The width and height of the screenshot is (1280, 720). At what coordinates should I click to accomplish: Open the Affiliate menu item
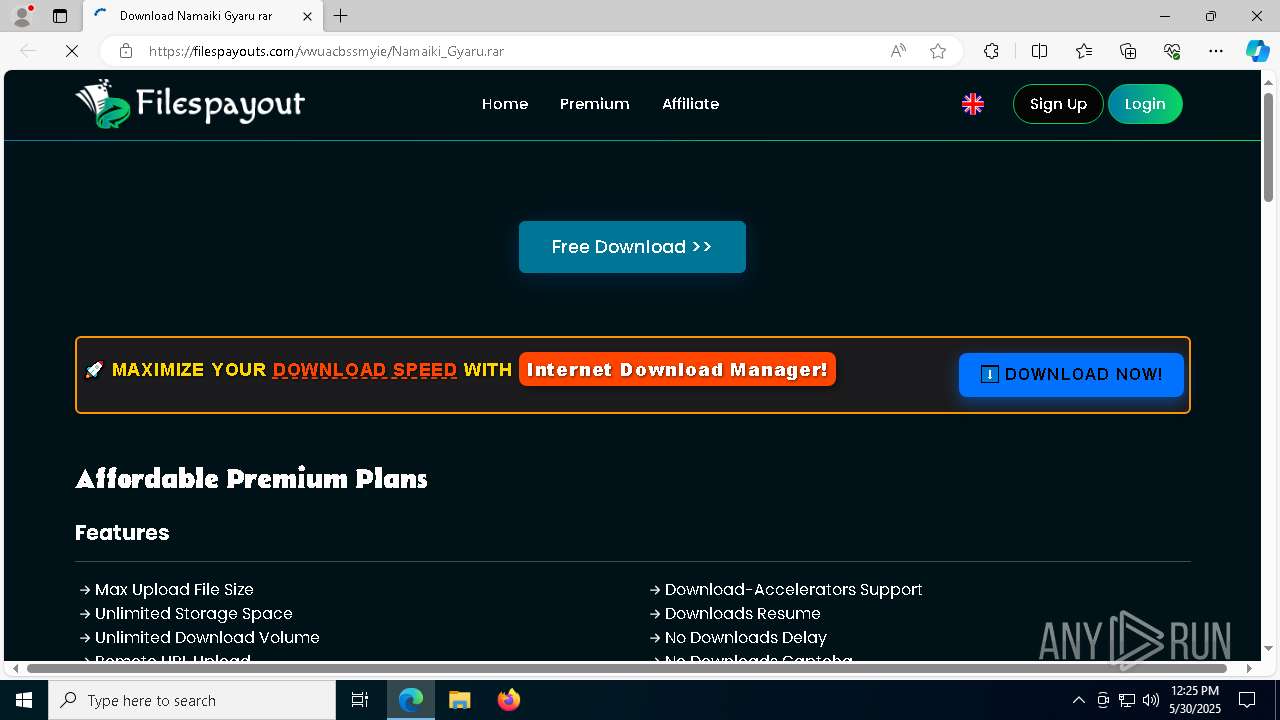tap(690, 104)
